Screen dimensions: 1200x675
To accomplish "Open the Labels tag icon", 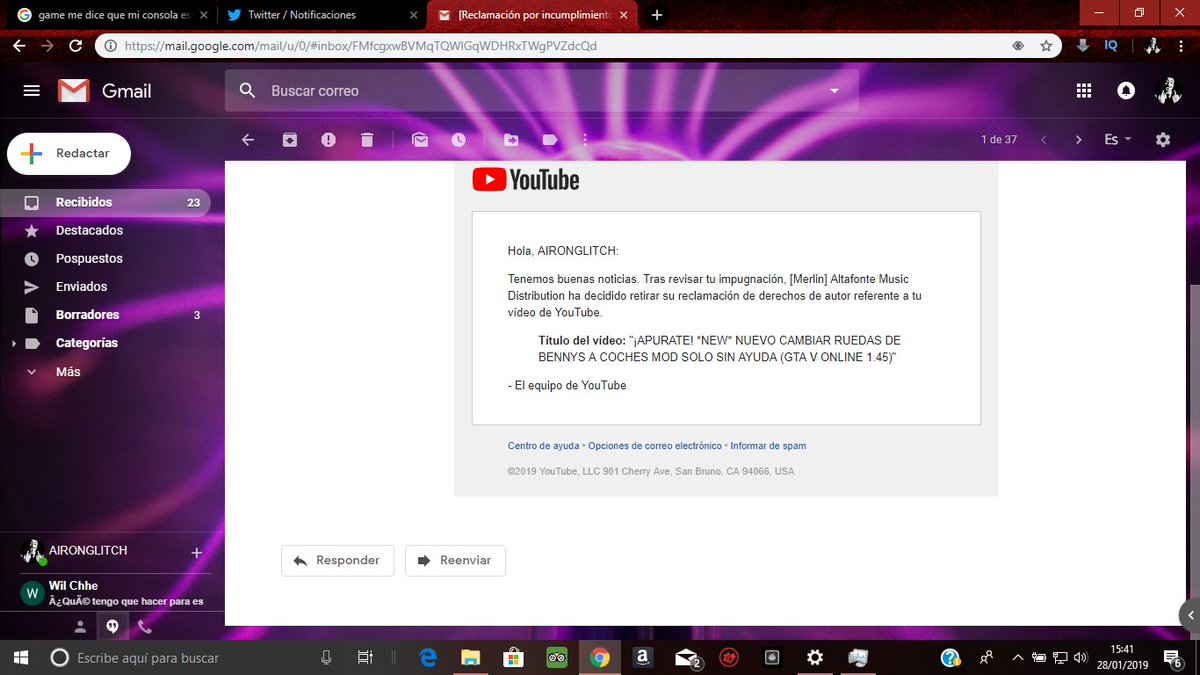I will (x=549, y=140).
